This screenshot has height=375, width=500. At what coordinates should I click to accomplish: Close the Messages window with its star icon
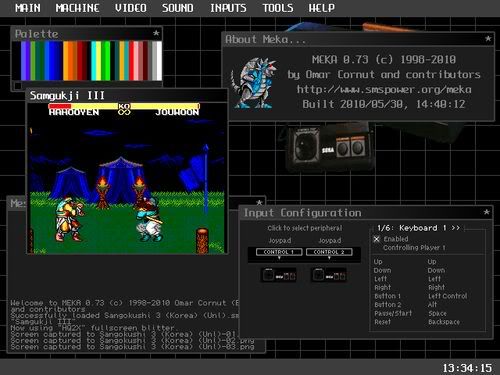pos(259,202)
